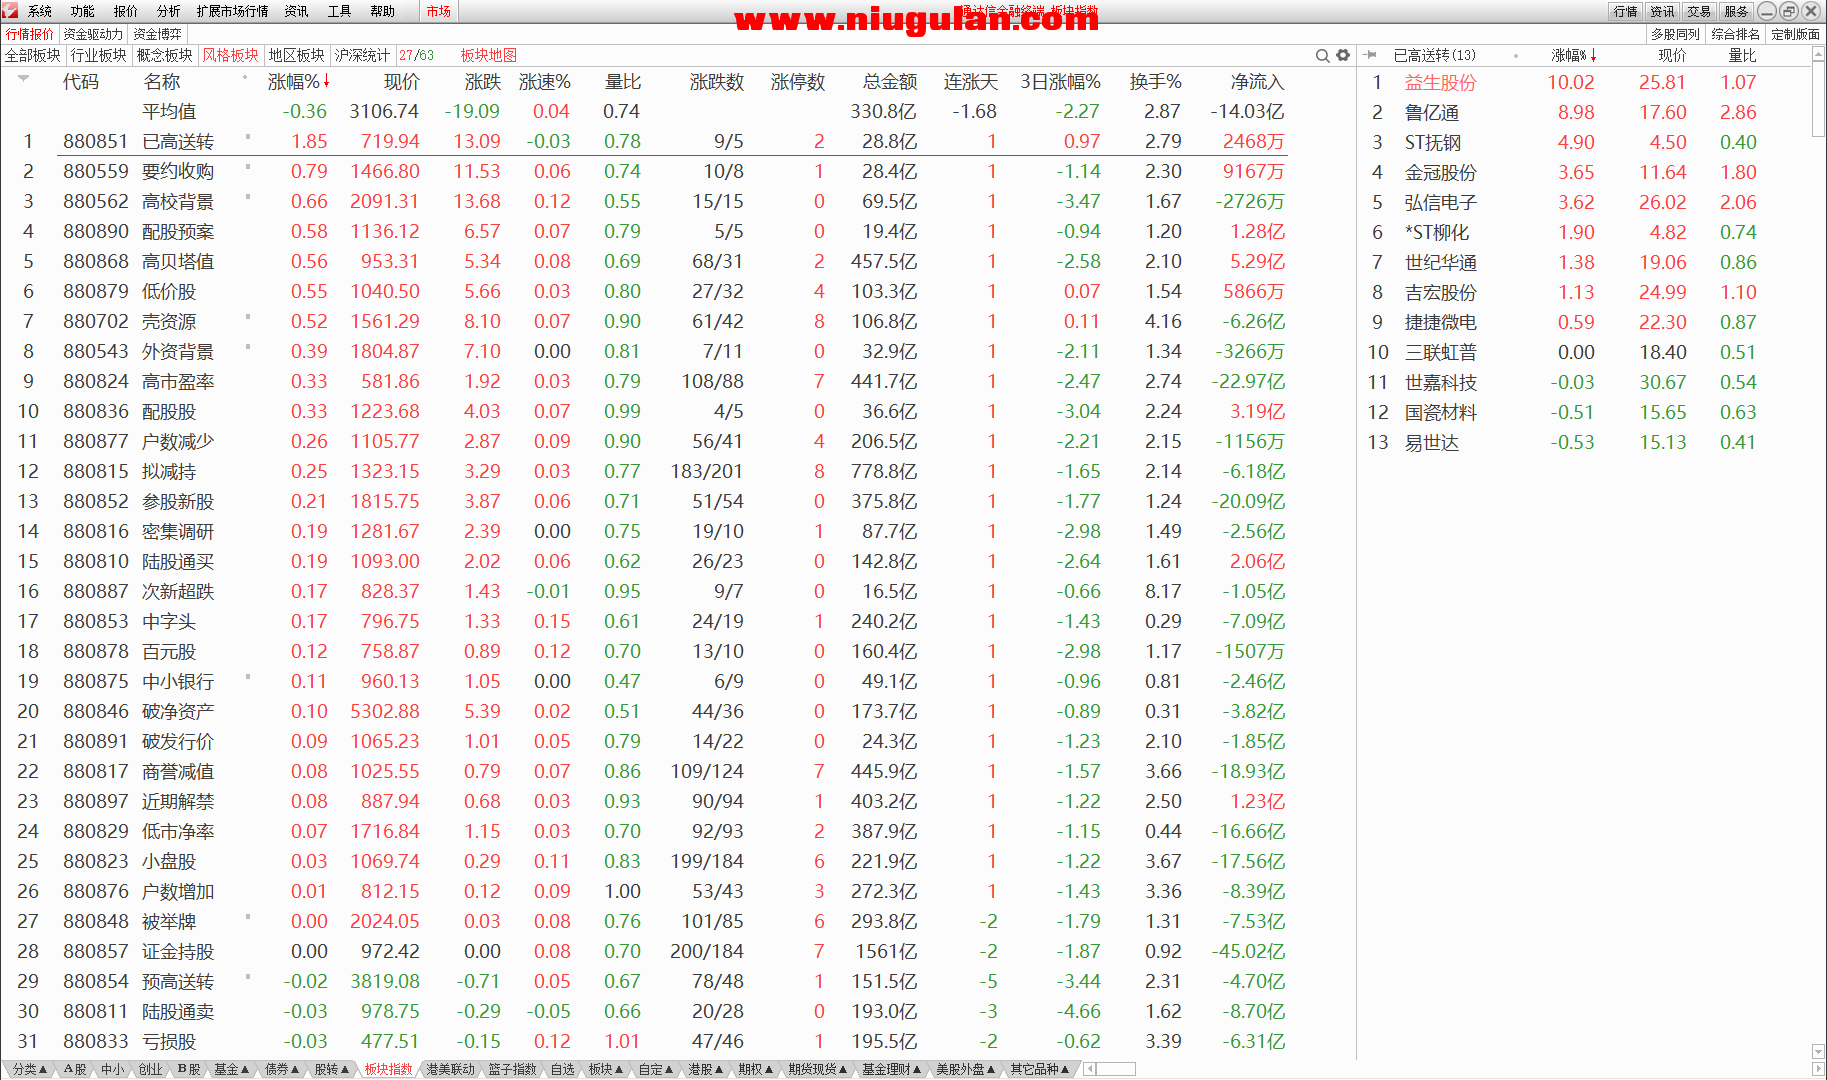Select ST抚钢 in the right panel

(1432, 142)
